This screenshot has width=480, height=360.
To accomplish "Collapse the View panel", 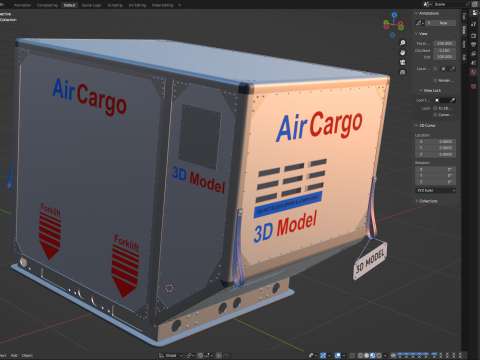I will click(x=416, y=34).
